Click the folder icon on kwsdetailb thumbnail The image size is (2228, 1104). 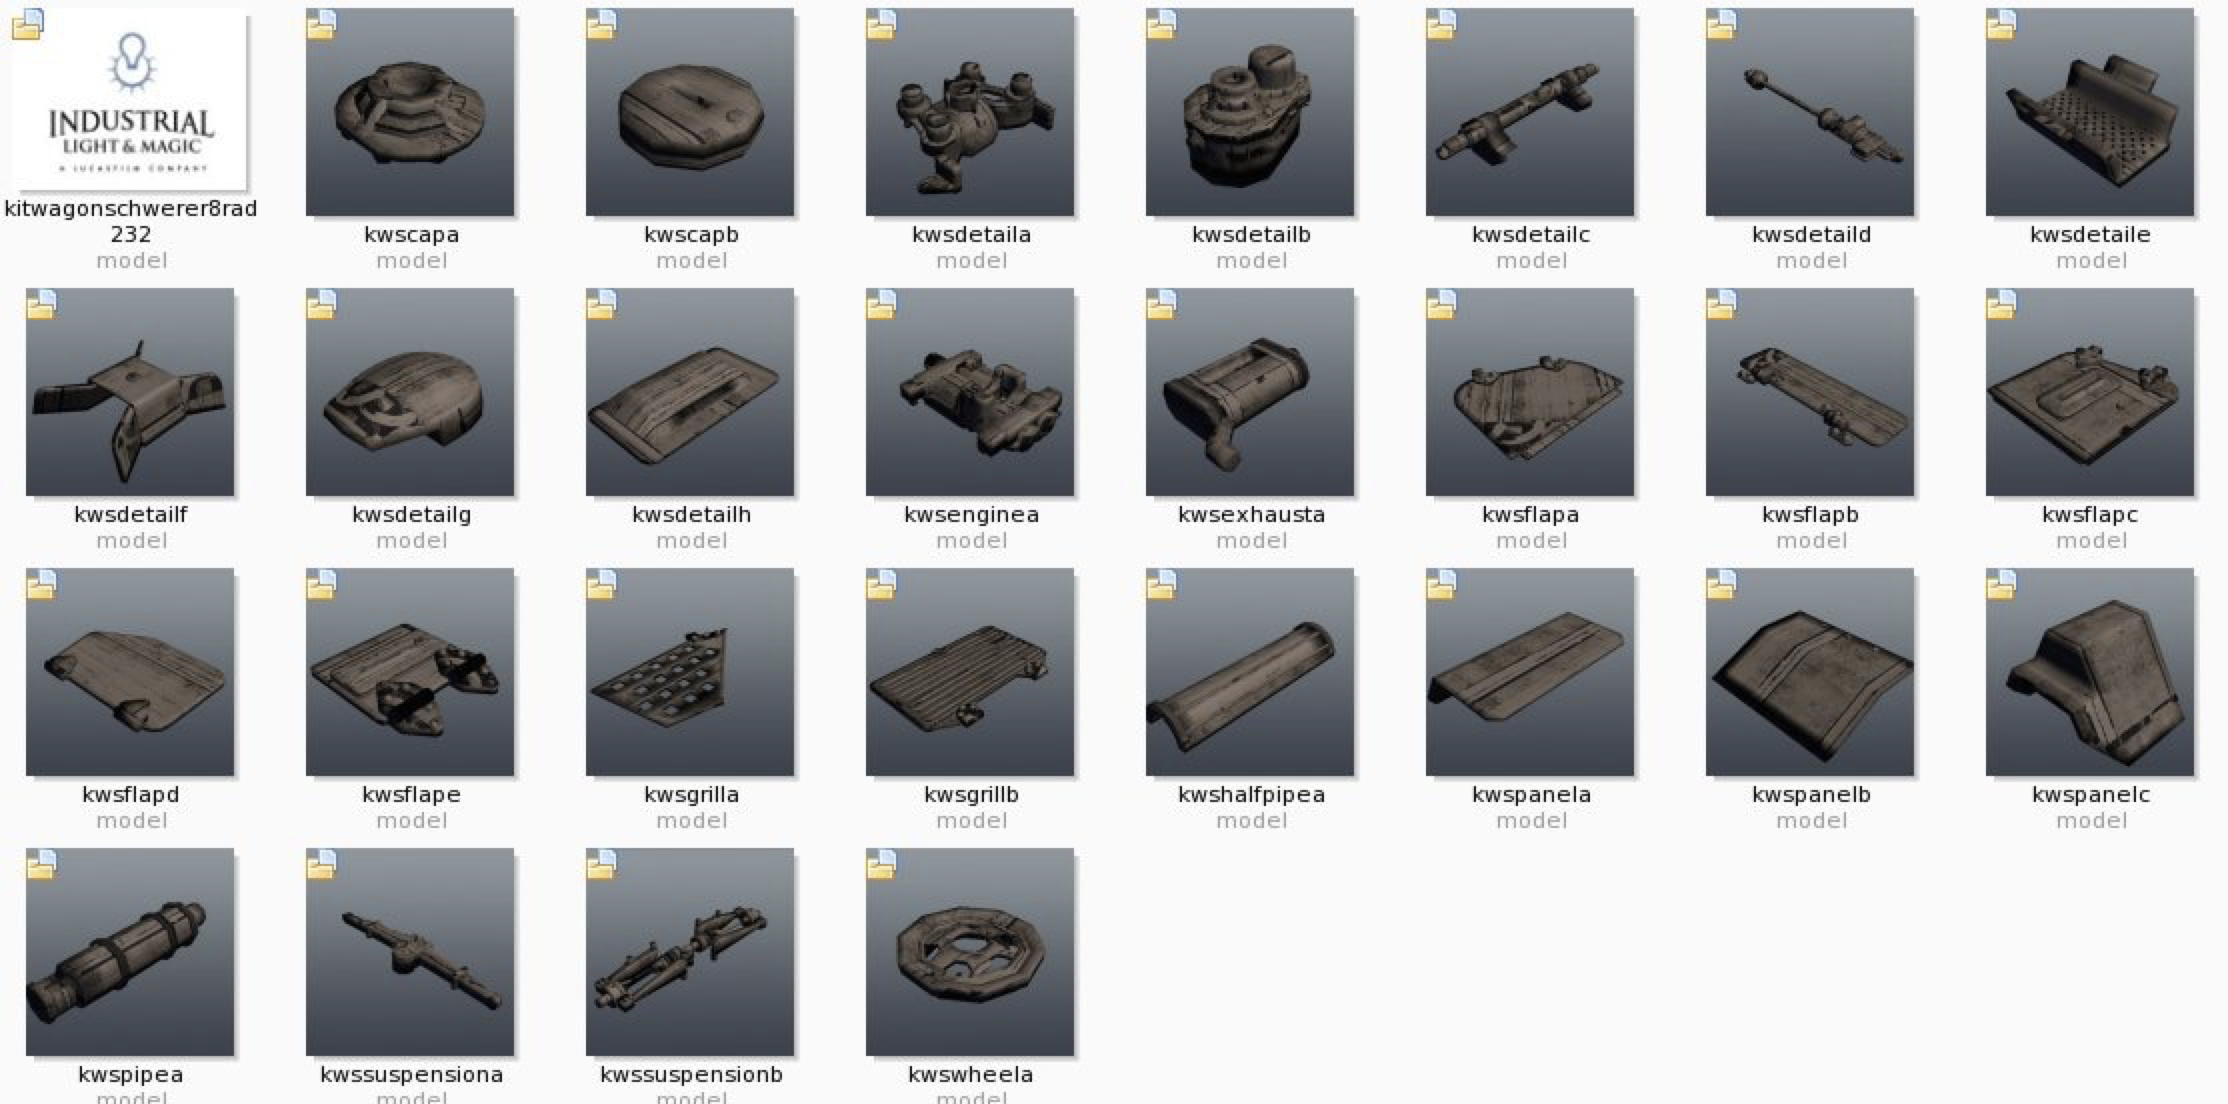point(1161,25)
